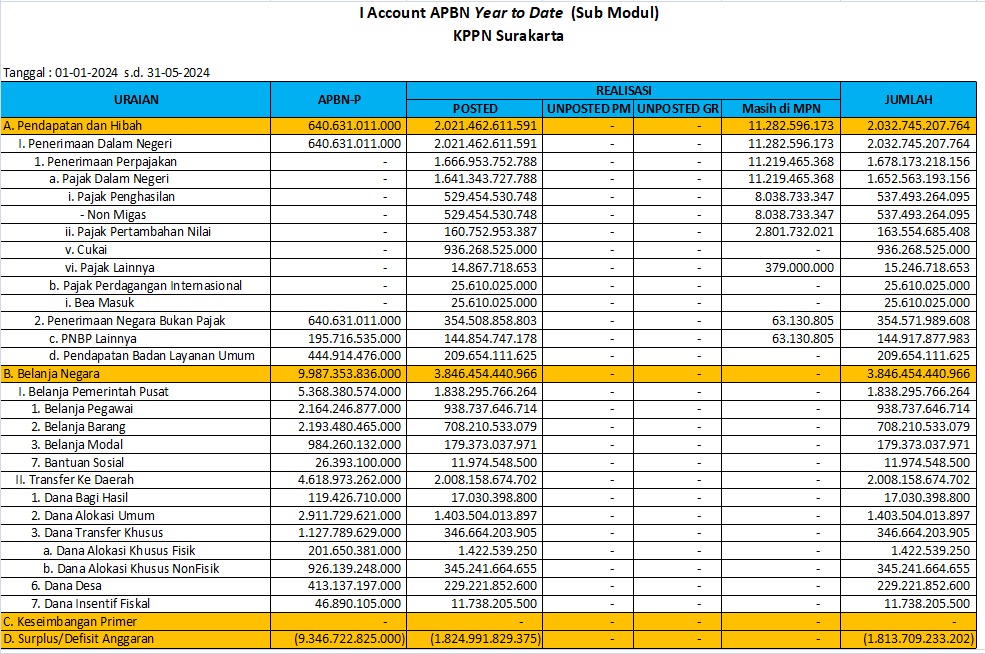This screenshot has width=985, height=654.
Task: Click JUMLAH value 229.221.852.600
Action: click(923, 586)
